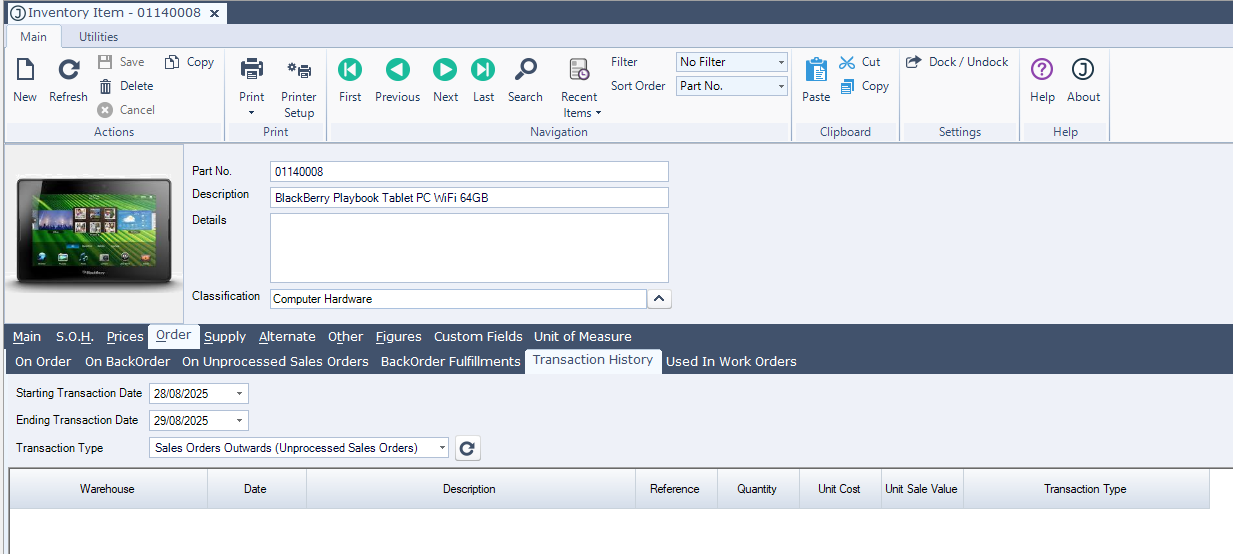Open the Printer Setup tool
1233x554 pixels.
(x=298, y=70)
